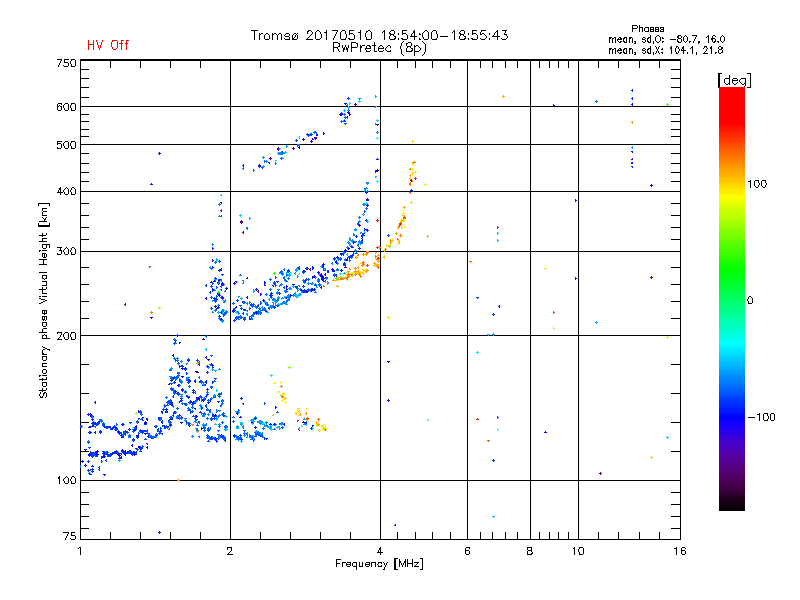The height and width of the screenshot is (600, 800).
Task: Click the x-axis tick label '1'
Action: tap(80, 551)
